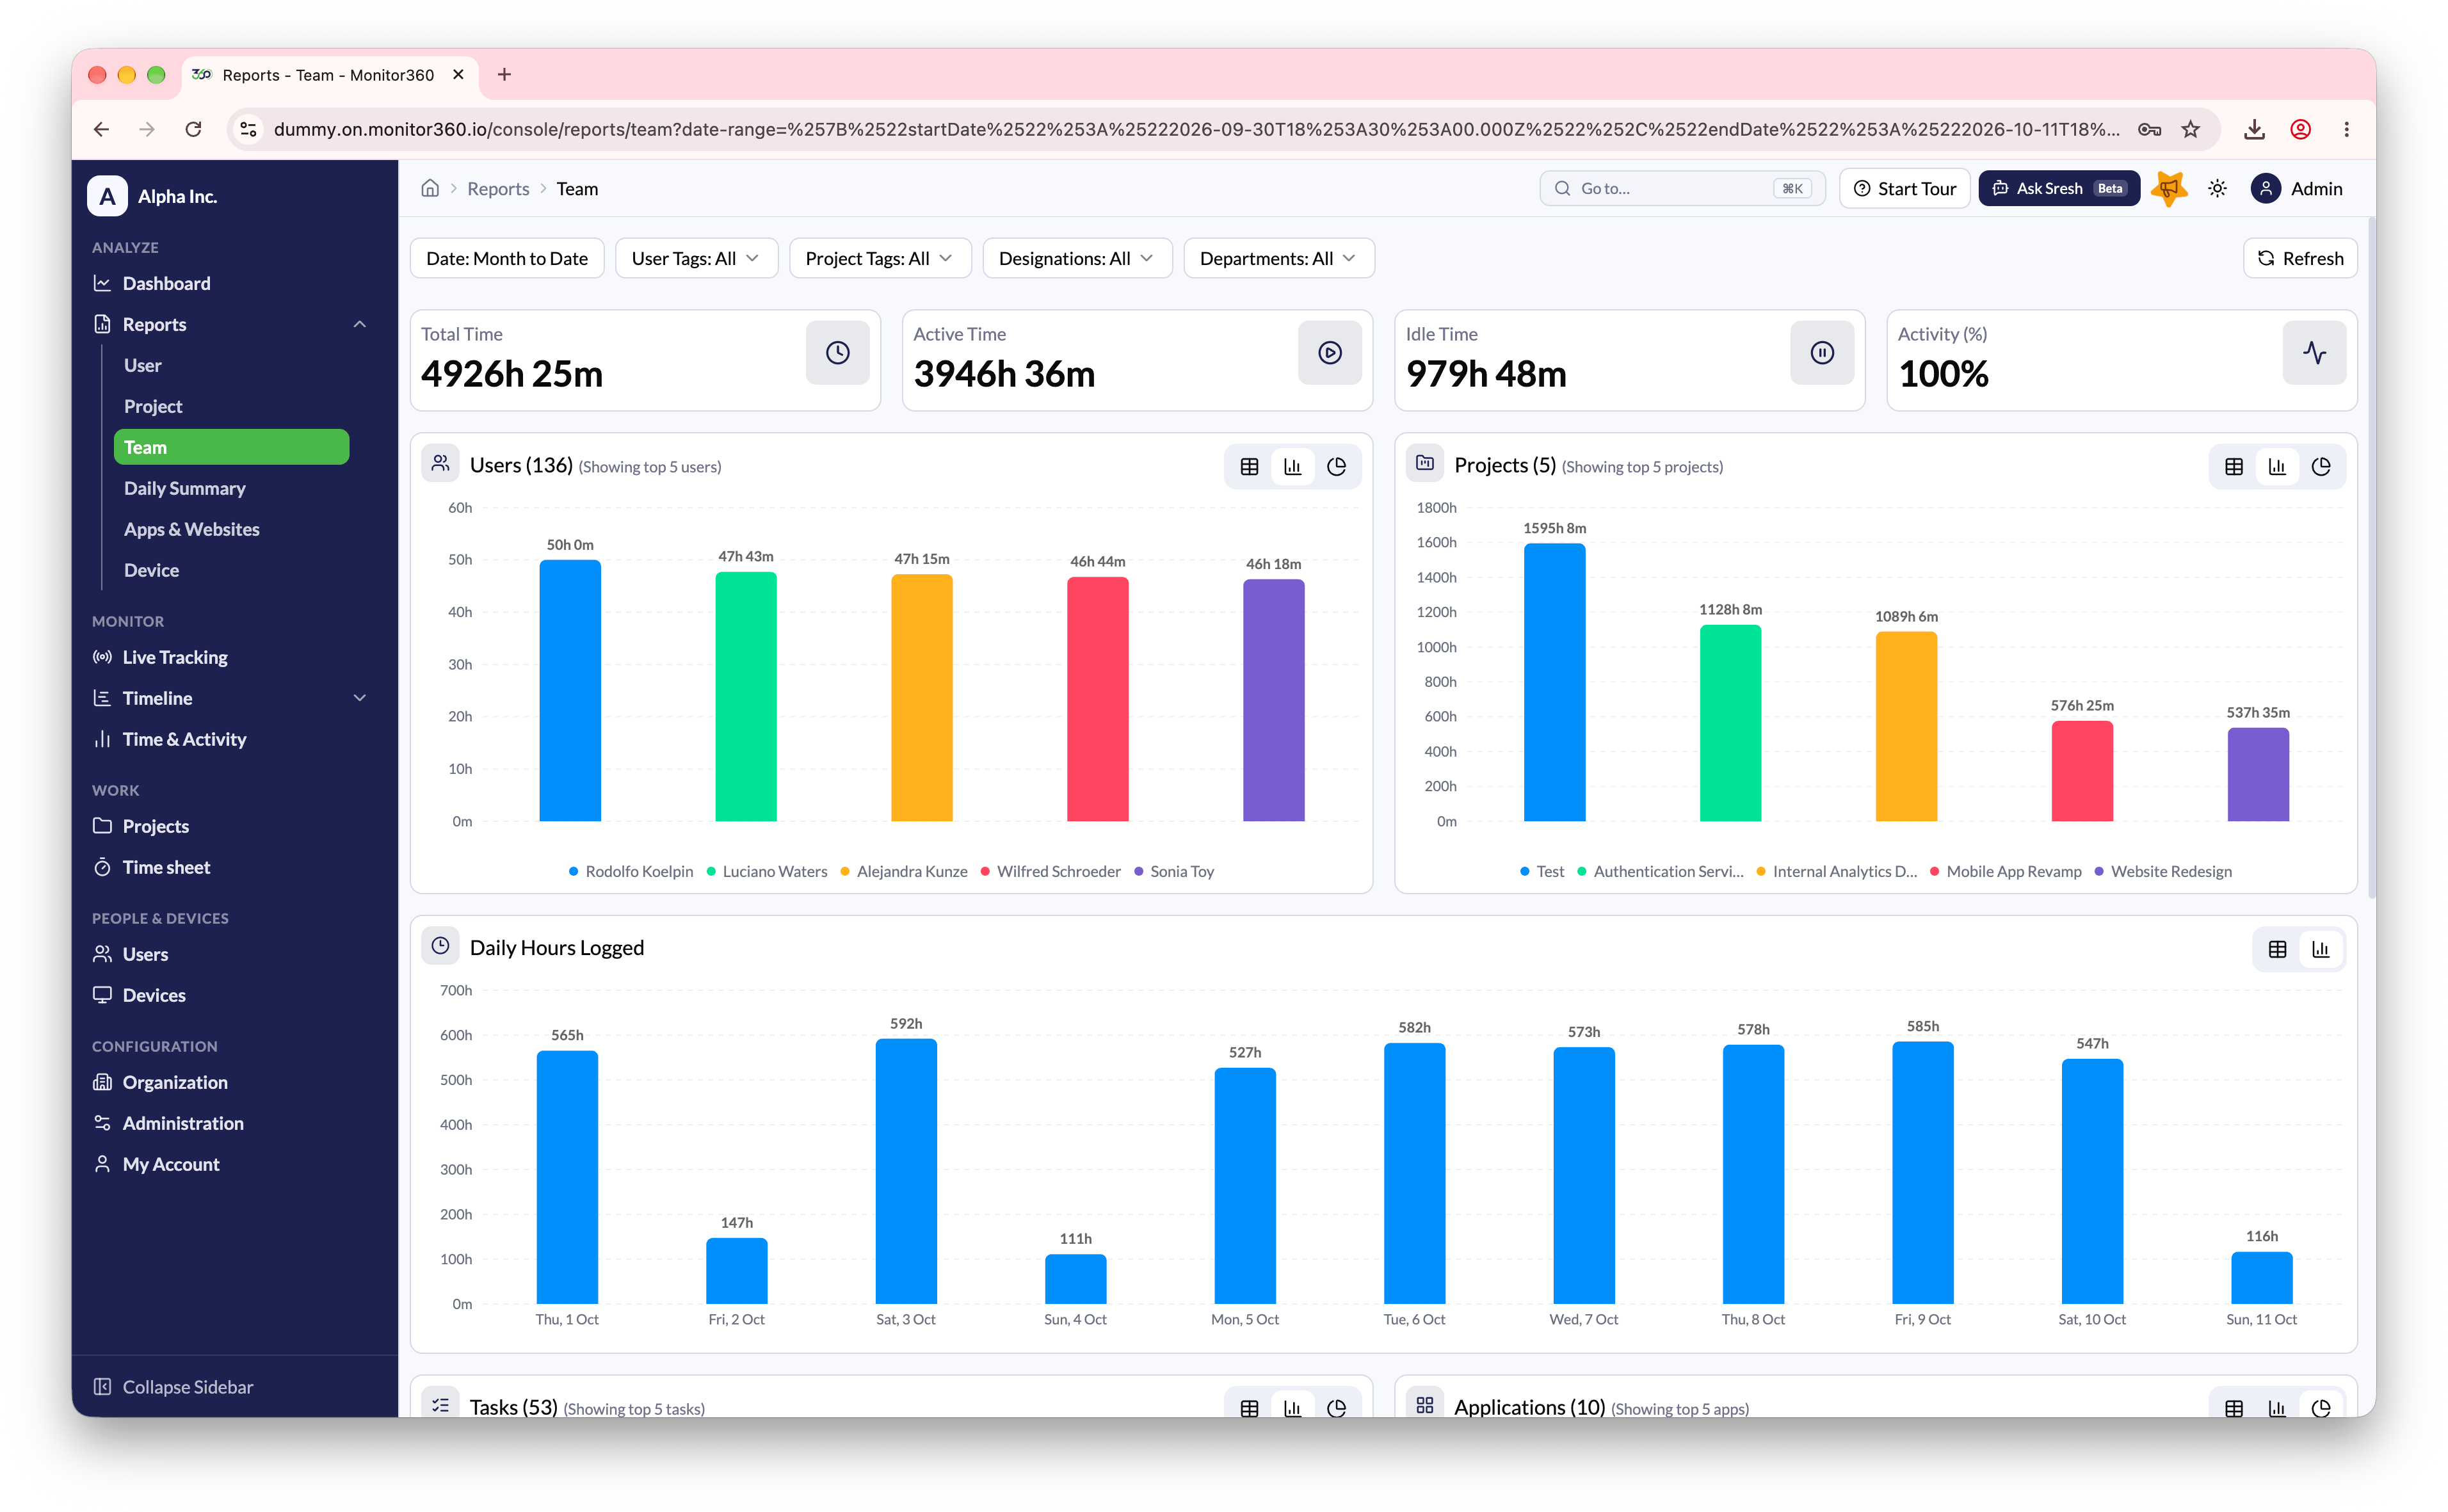Open Dashboard from sidebar

(x=232, y=283)
